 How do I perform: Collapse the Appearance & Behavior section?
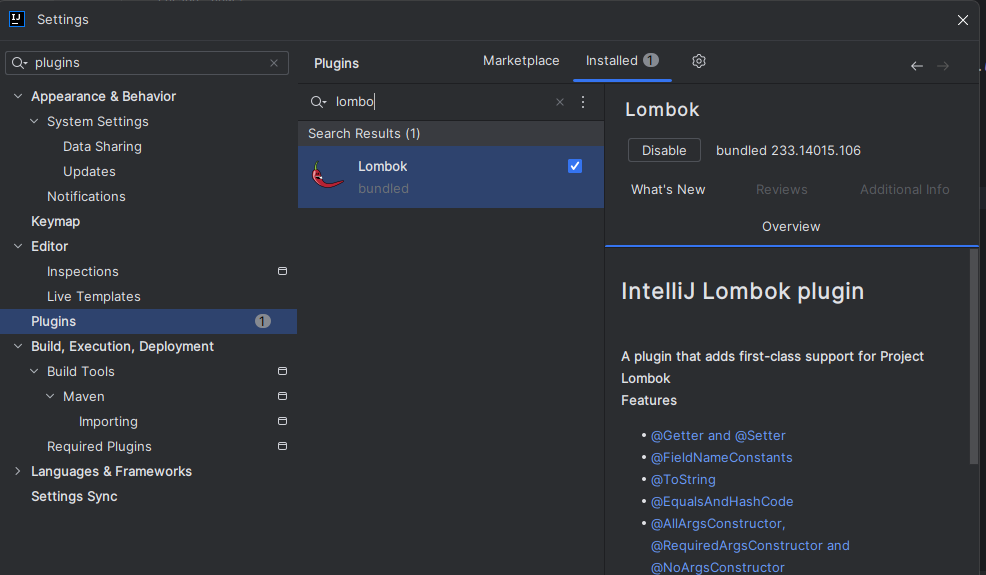18,96
